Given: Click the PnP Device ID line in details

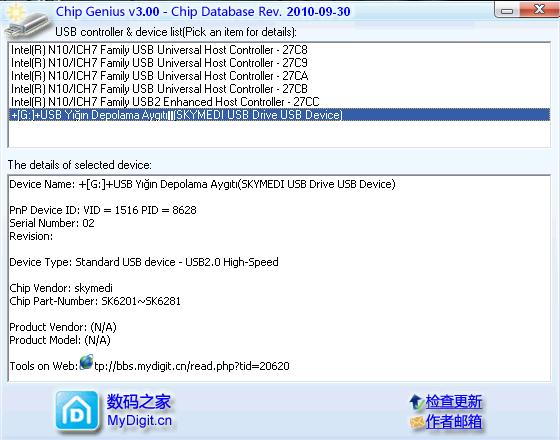Looking at the screenshot, I should coord(103,210).
